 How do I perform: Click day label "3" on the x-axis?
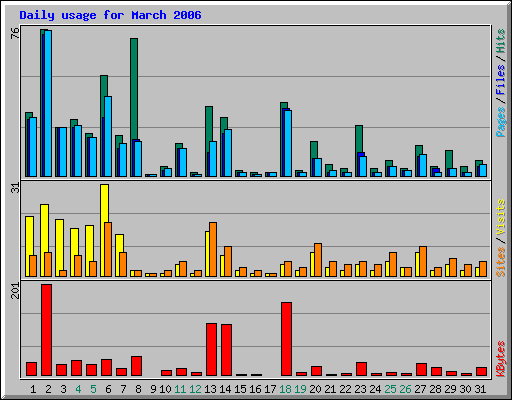pos(63,389)
